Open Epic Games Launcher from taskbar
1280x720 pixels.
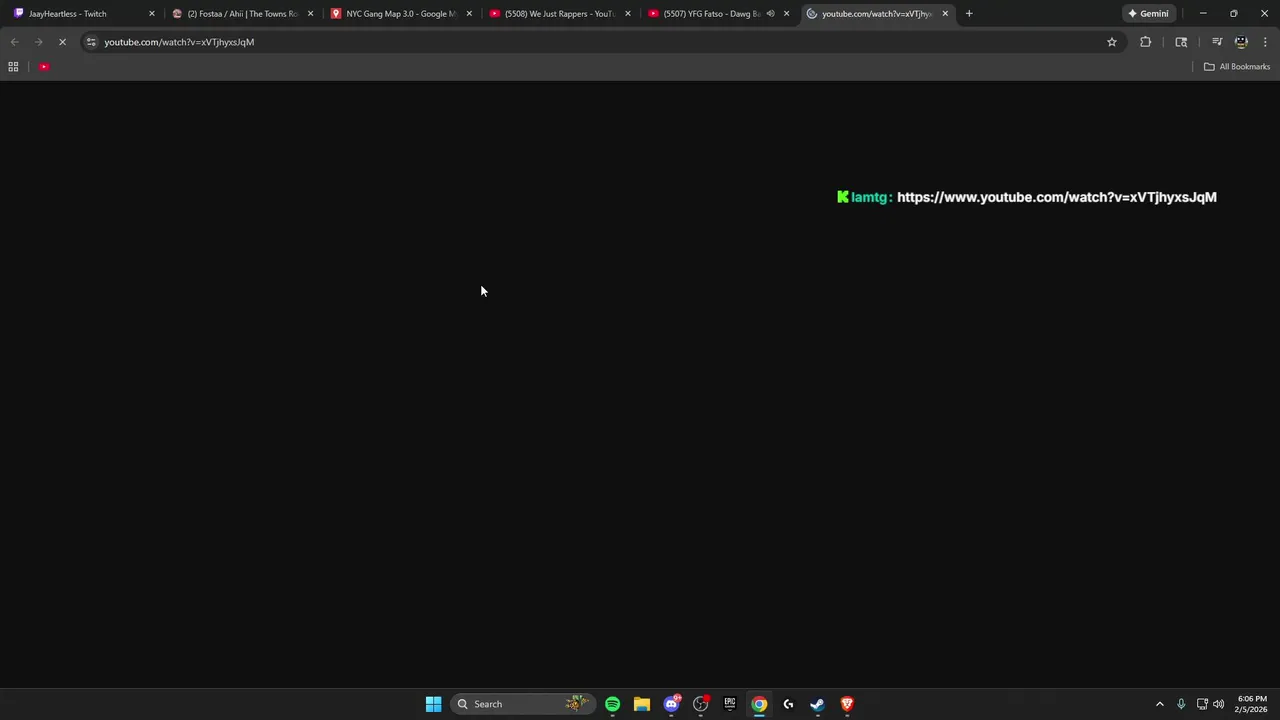730,704
